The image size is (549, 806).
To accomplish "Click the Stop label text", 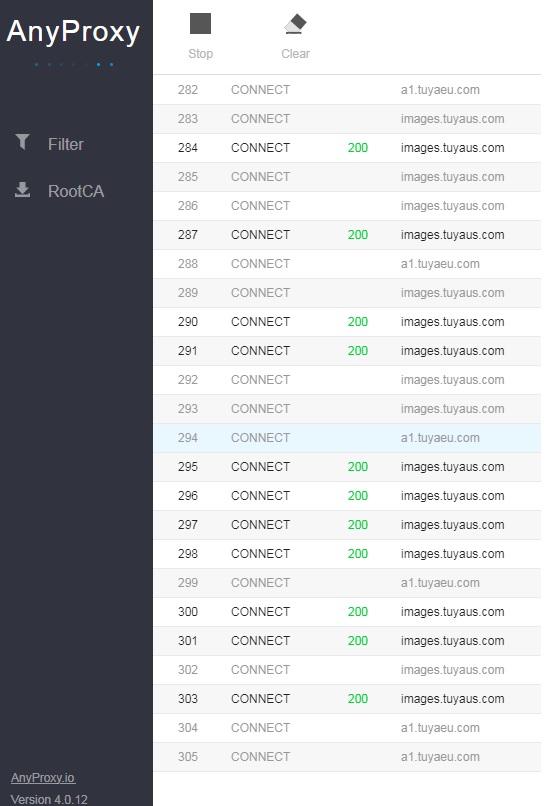I will click(200, 53).
